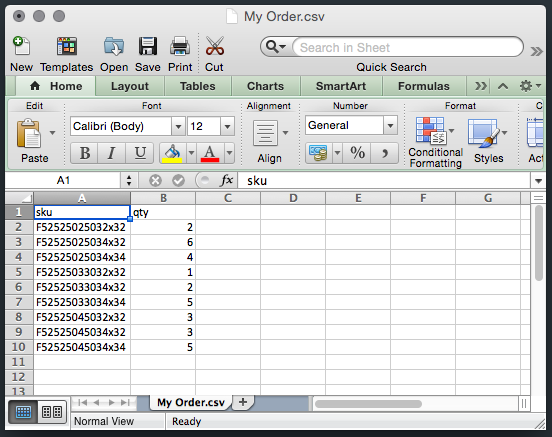Click the Cut scissors icon
The width and height of the screenshot is (552, 437).
(214, 46)
